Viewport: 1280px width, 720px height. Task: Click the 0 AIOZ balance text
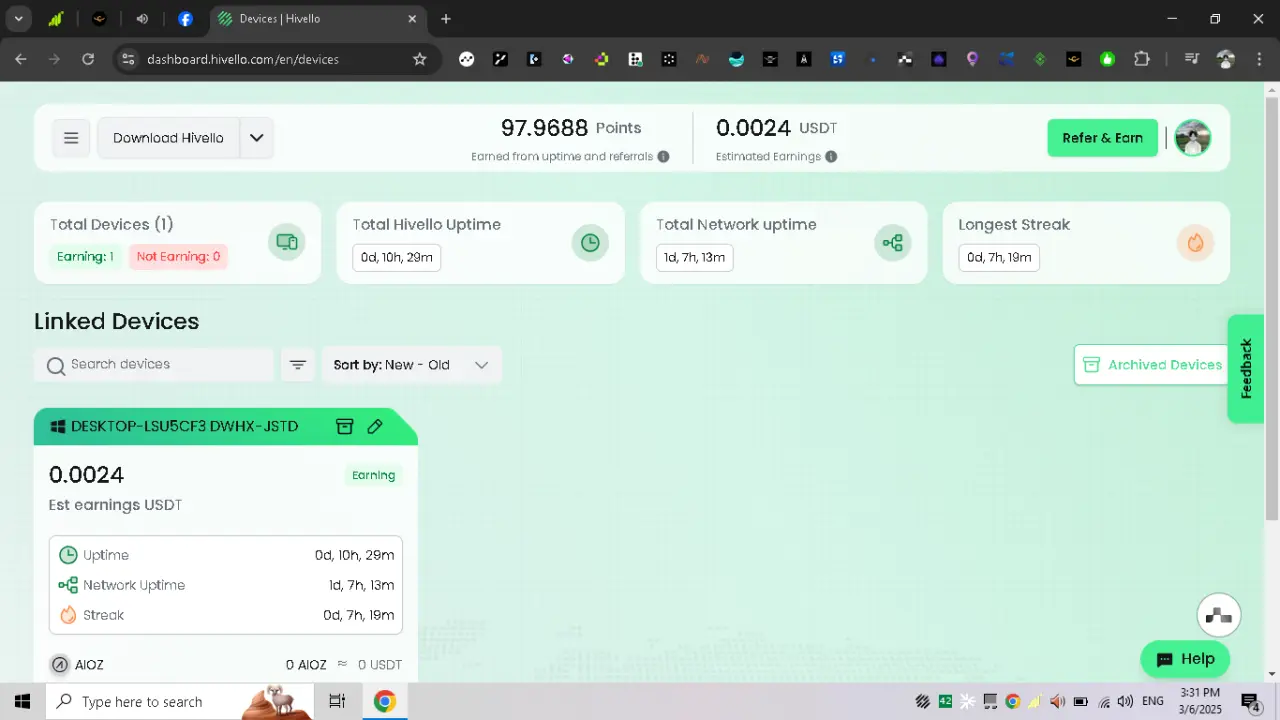coord(306,665)
